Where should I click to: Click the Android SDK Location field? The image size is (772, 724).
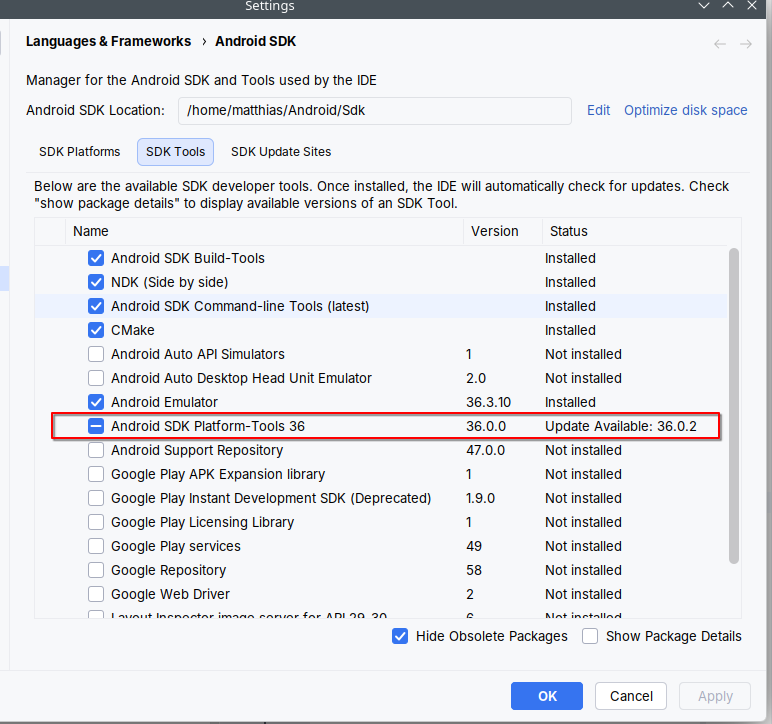pyautogui.click(x=374, y=110)
